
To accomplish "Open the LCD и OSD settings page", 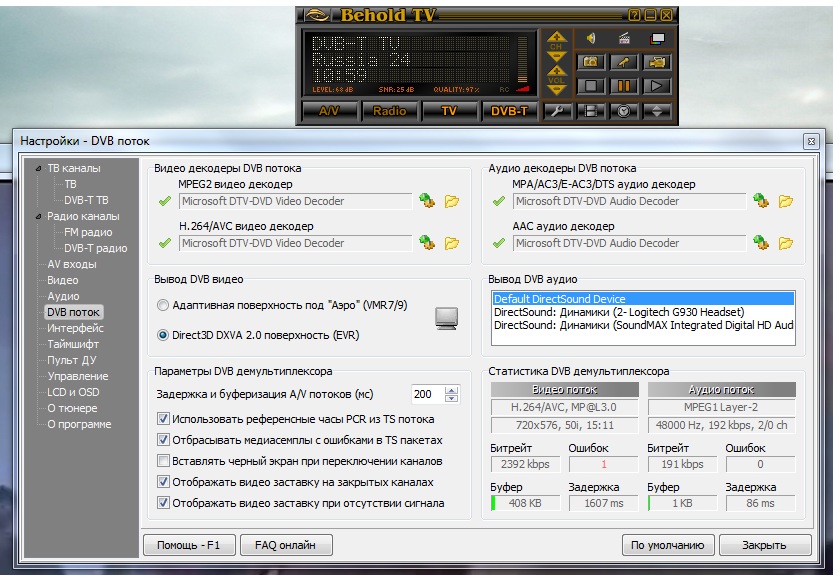I will pos(73,392).
